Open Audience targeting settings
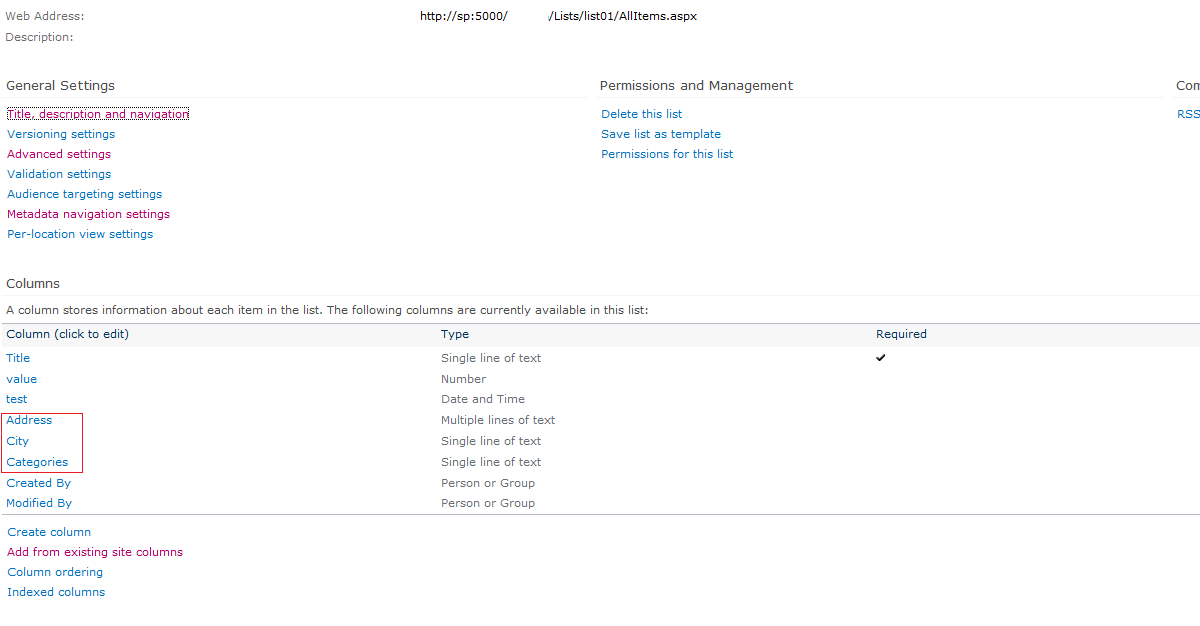The width and height of the screenshot is (1200, 626). (x=84, y=194)
